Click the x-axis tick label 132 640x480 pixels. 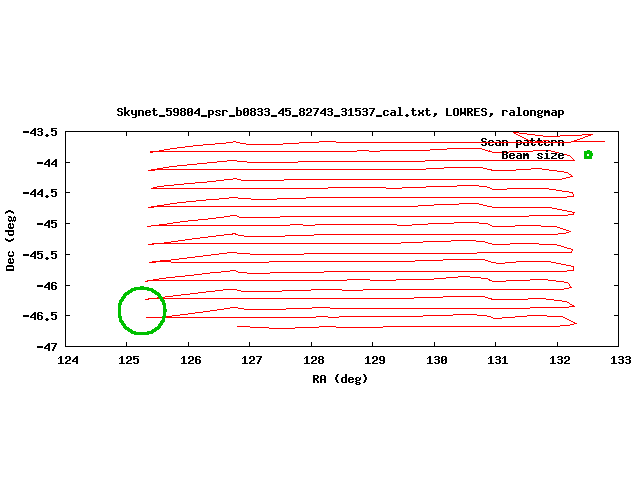tap(560, 360)
